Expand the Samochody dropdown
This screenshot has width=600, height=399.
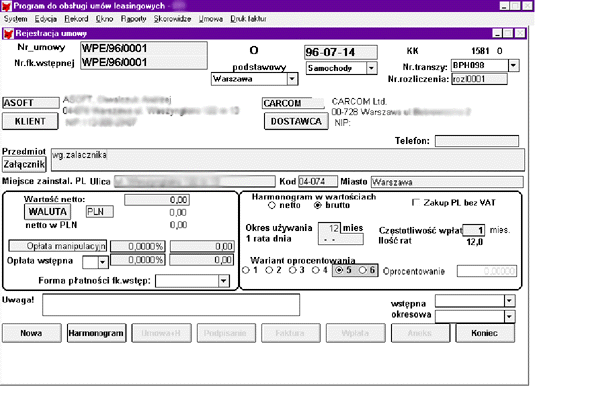coord(371,68)
